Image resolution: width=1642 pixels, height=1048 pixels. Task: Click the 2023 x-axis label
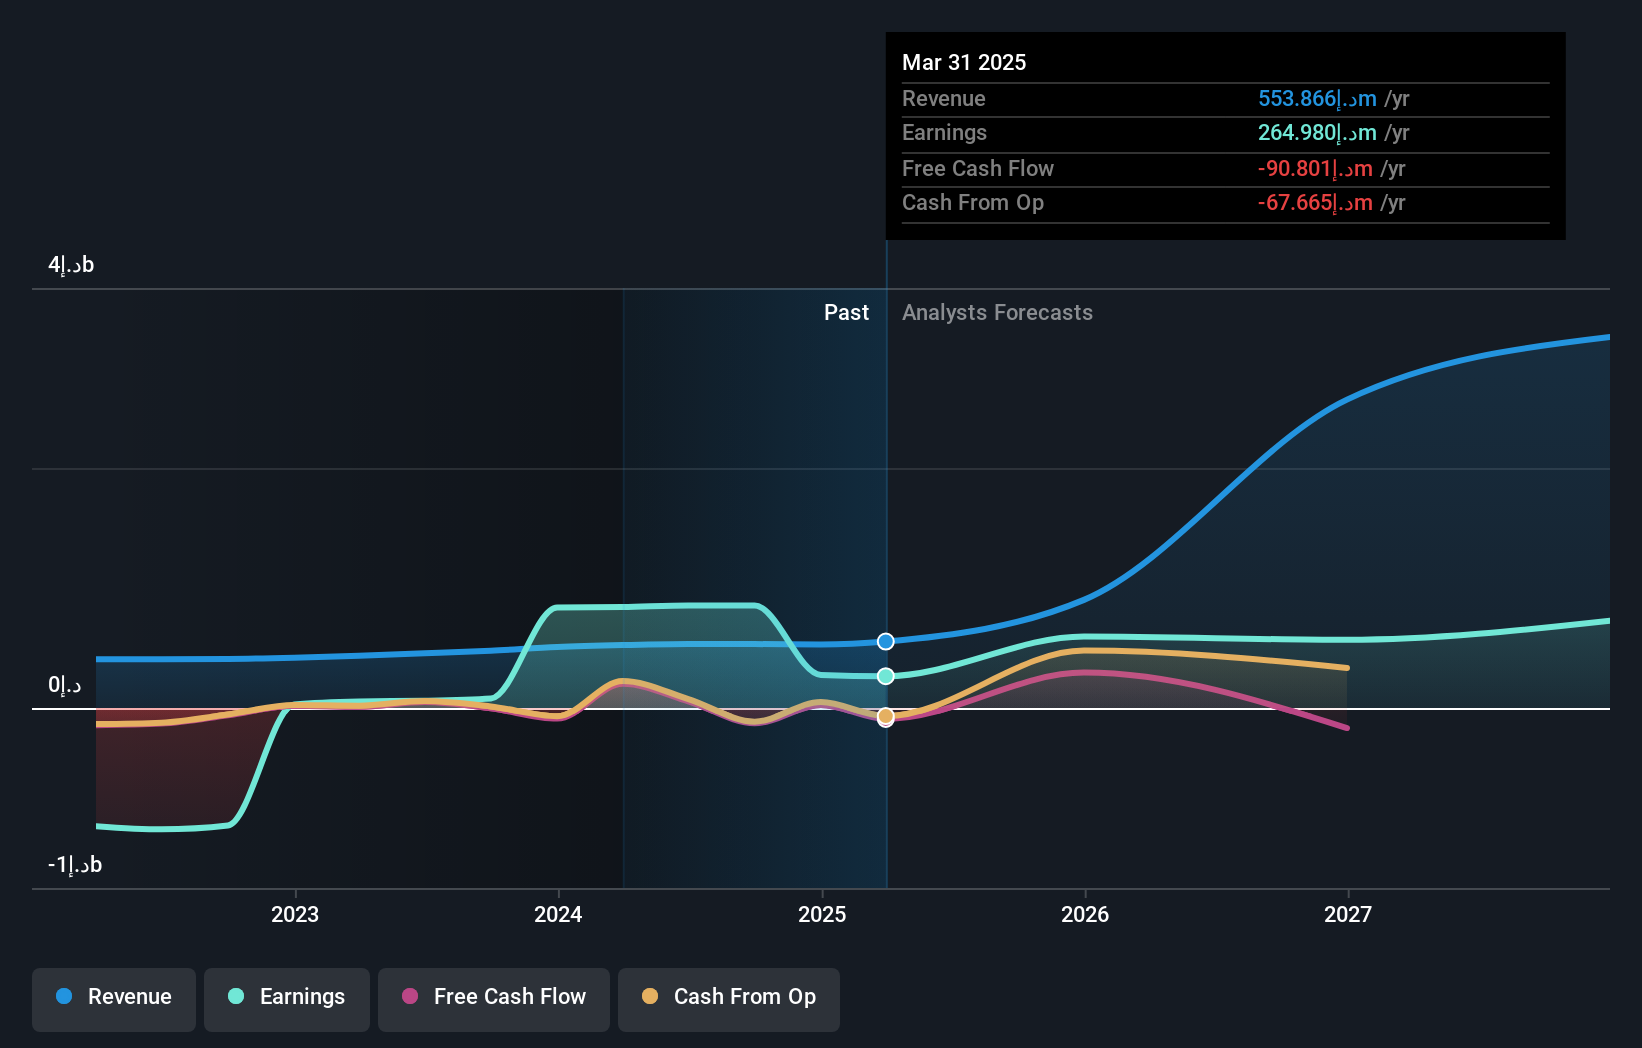tap(295, 914)
